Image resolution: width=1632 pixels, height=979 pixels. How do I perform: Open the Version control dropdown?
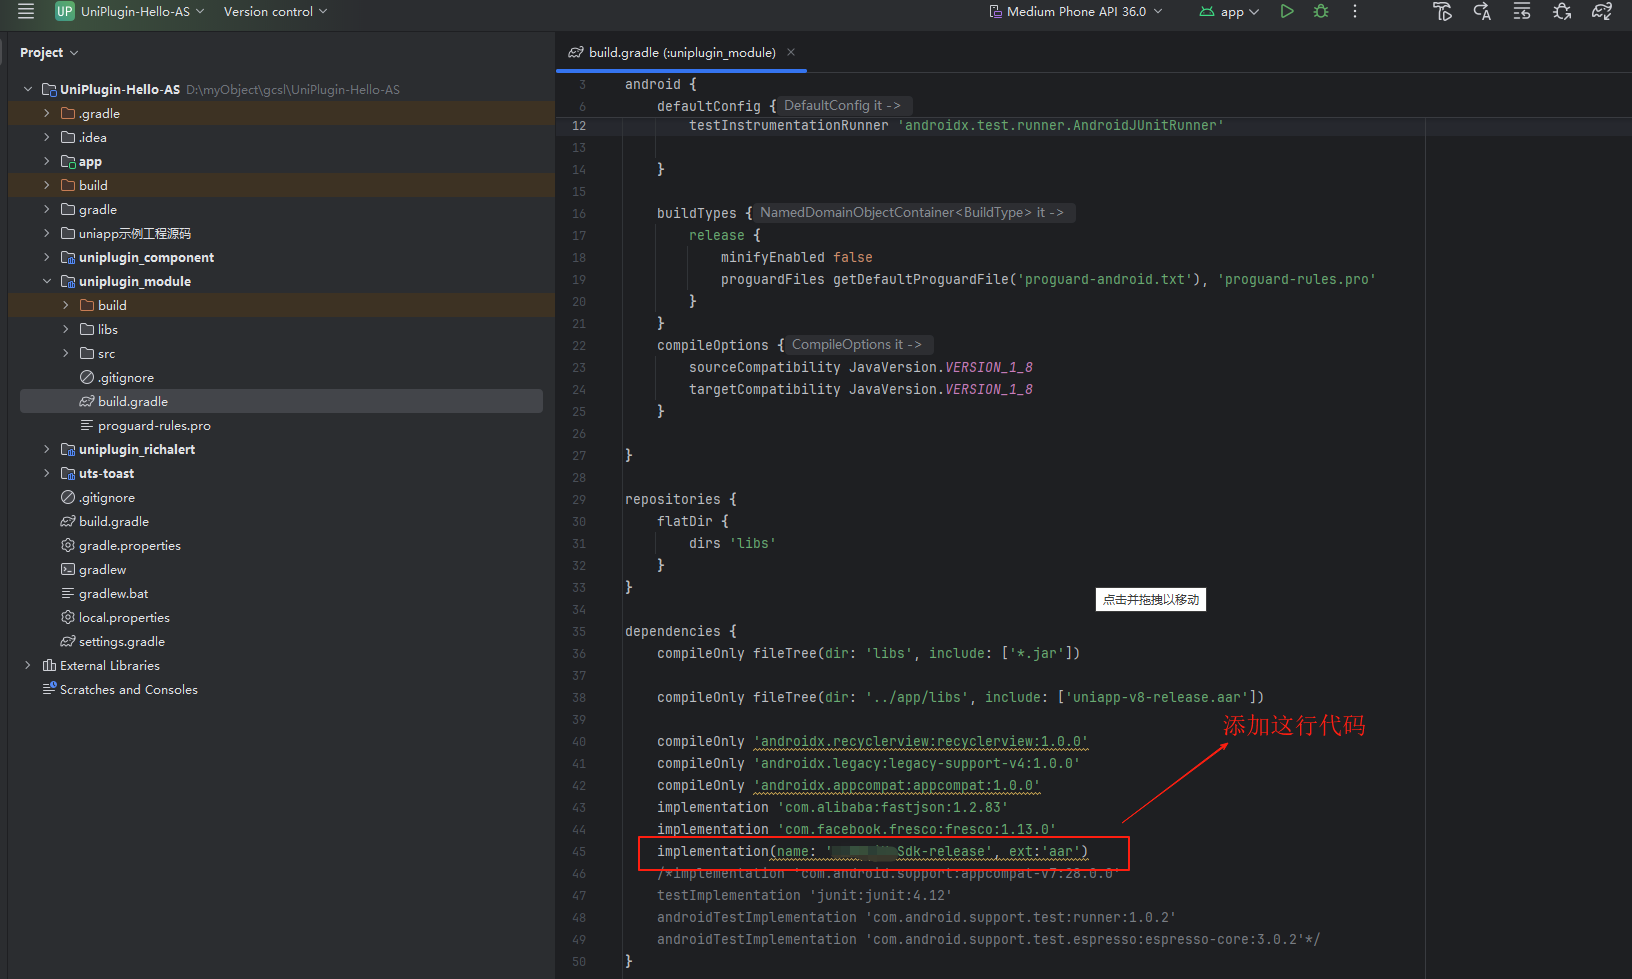pos(275,11)
